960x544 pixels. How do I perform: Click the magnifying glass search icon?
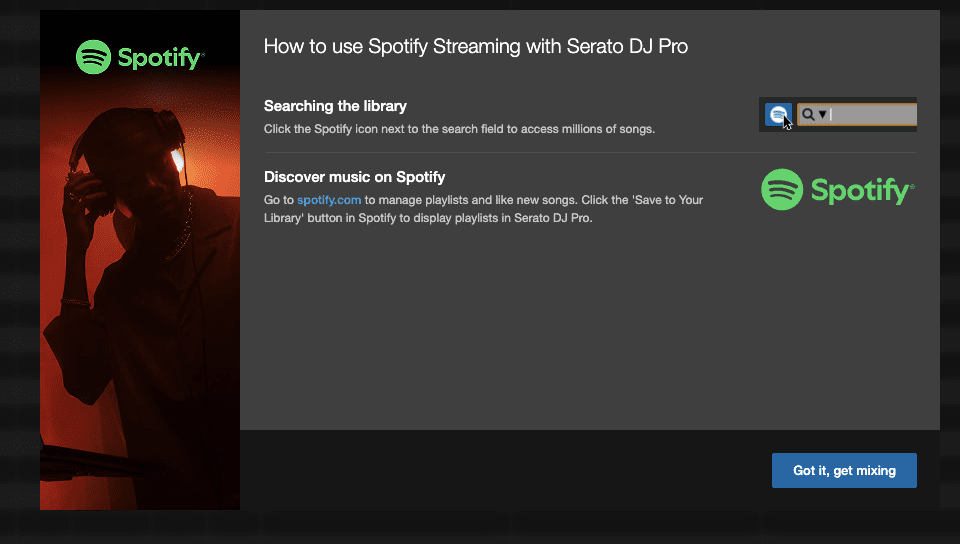click(x=808, y=114)
